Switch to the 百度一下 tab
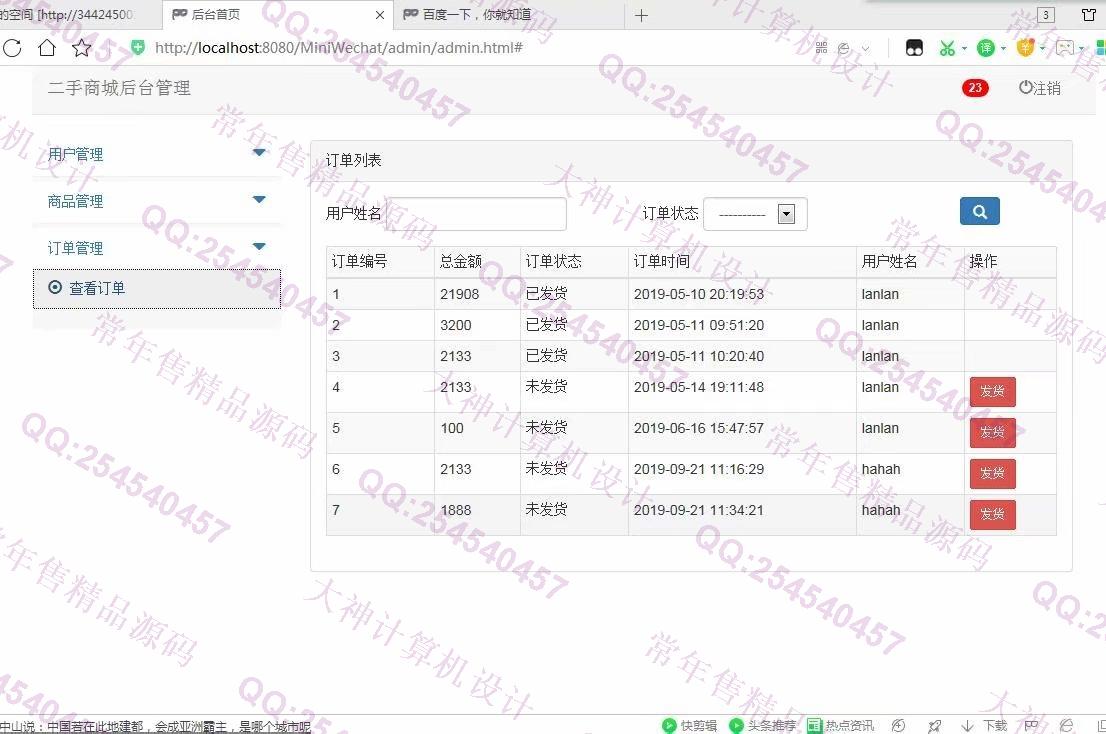This screenshot has width=1106, height=734. pyautogui.click(x=508, y=15)
